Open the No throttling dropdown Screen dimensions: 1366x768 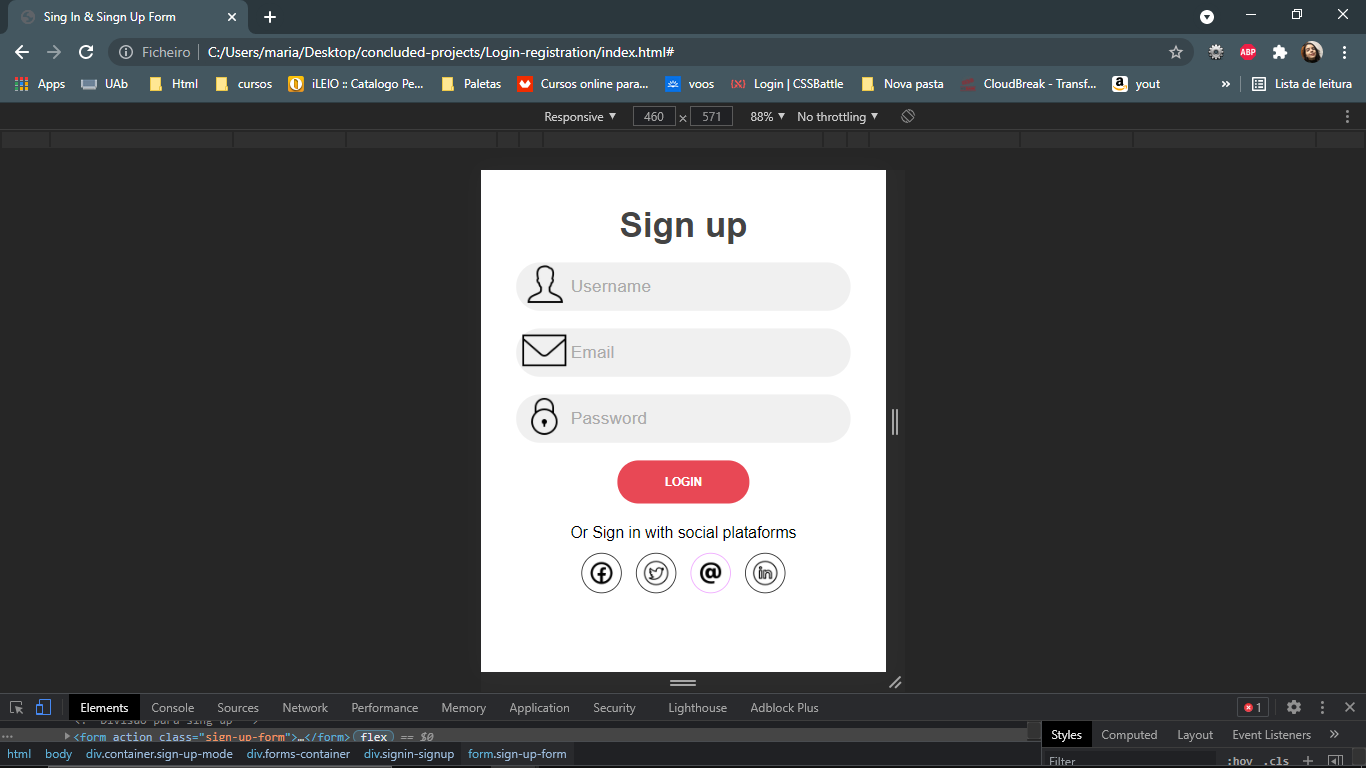click(836, 116)
